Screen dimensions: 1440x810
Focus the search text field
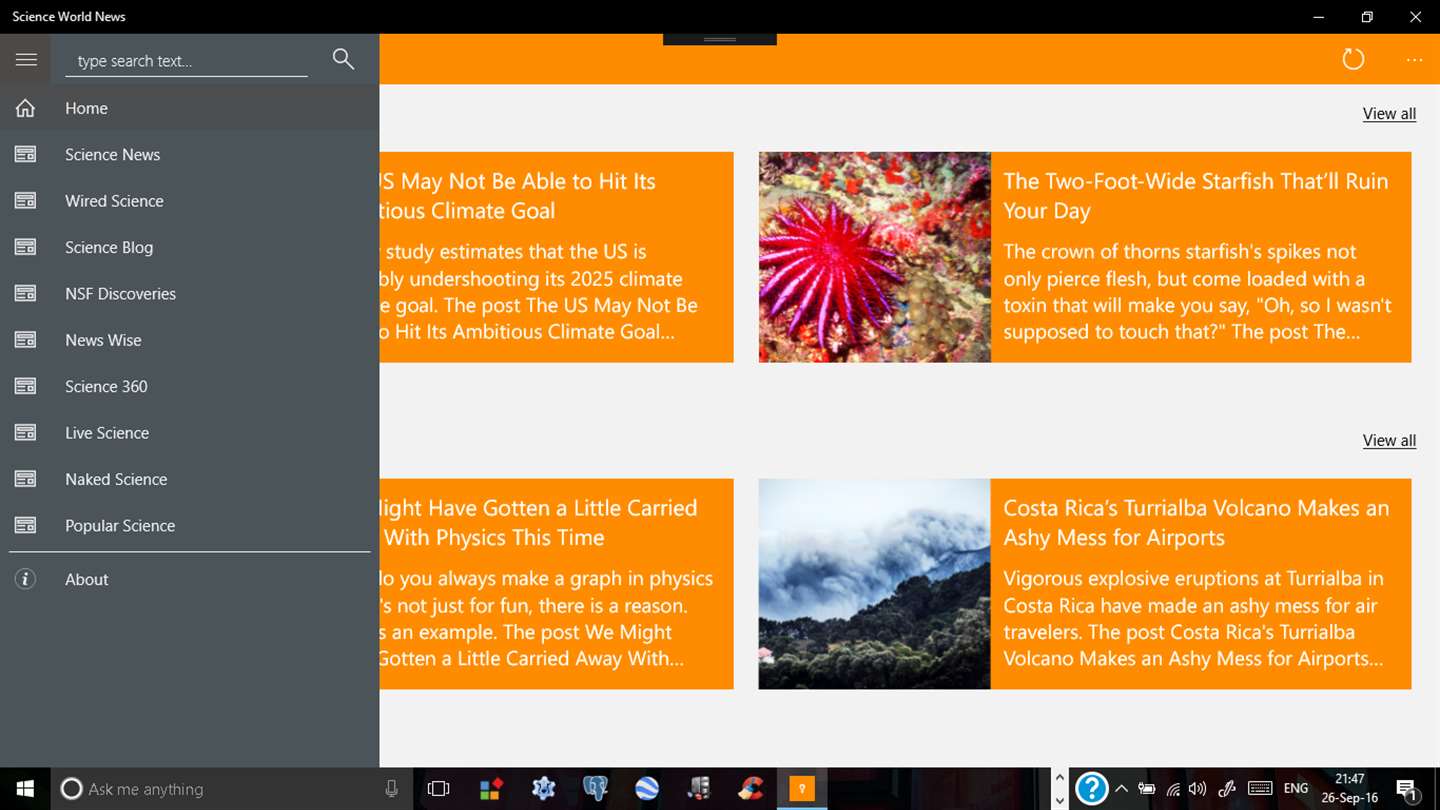pyautogui.click(x=186, y=61)
